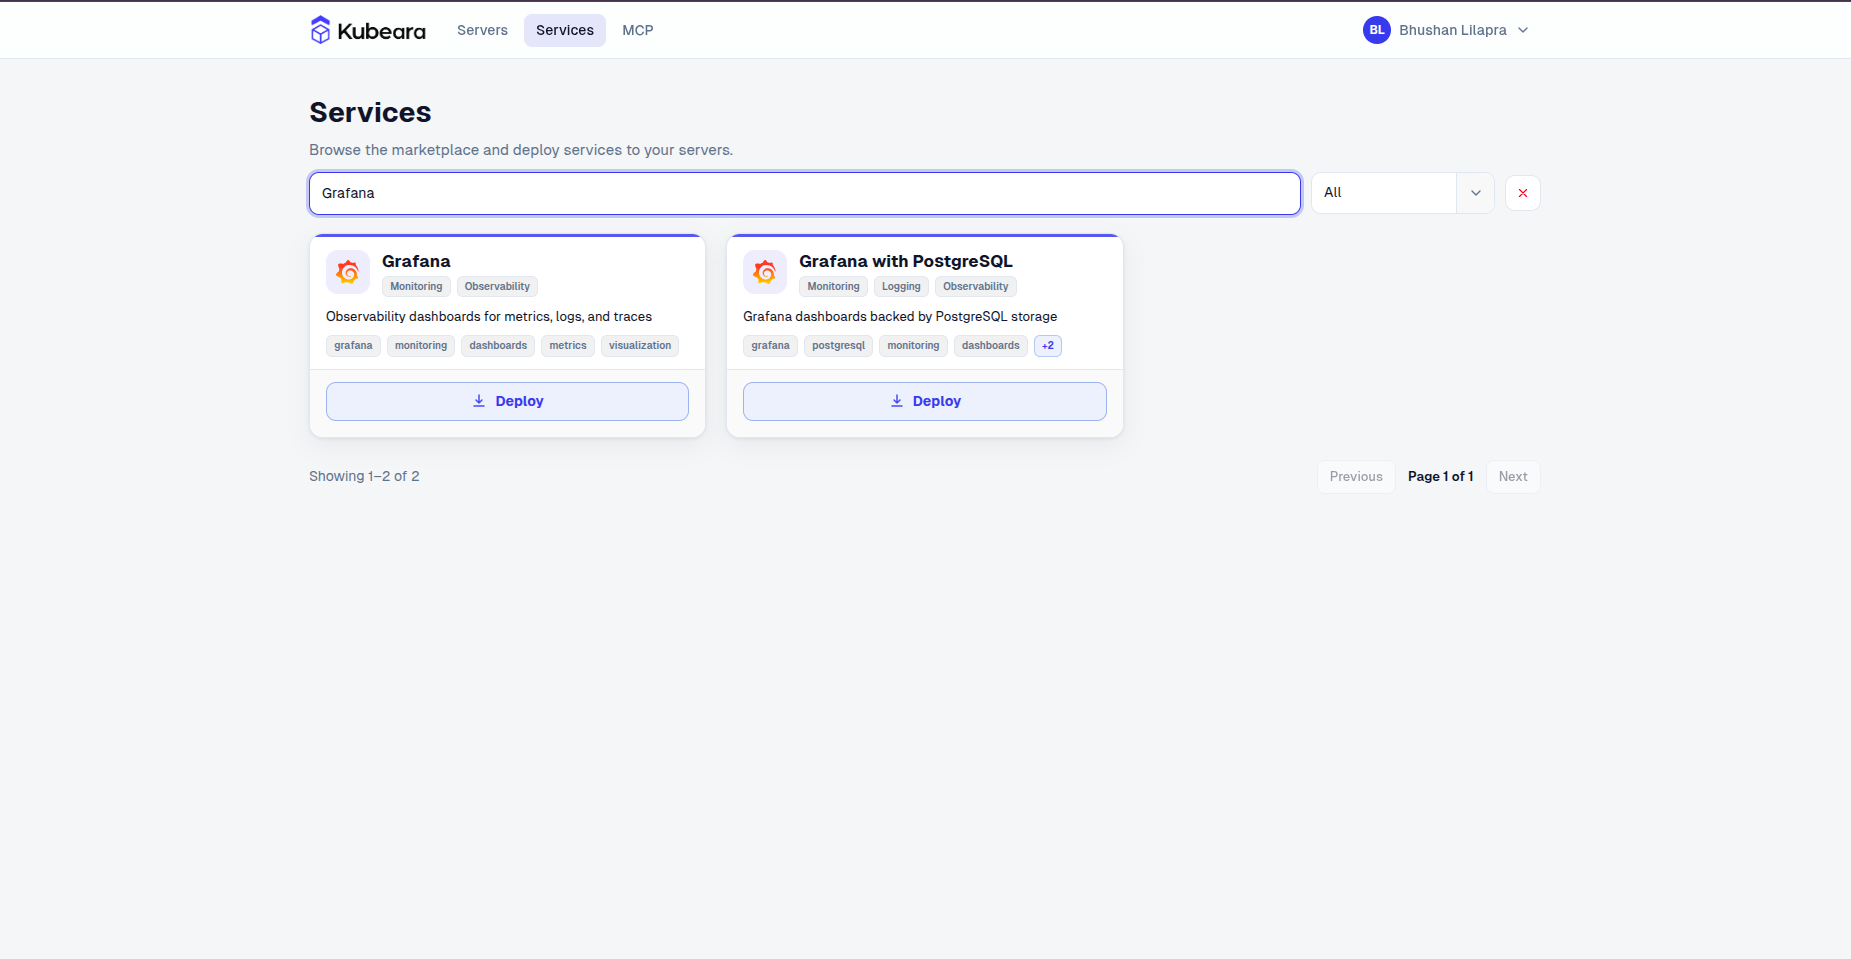Screen dimensions: 1851x959
Task: Open the Grafana with PostgreSQL title
Action: click(x=906, y=261)
